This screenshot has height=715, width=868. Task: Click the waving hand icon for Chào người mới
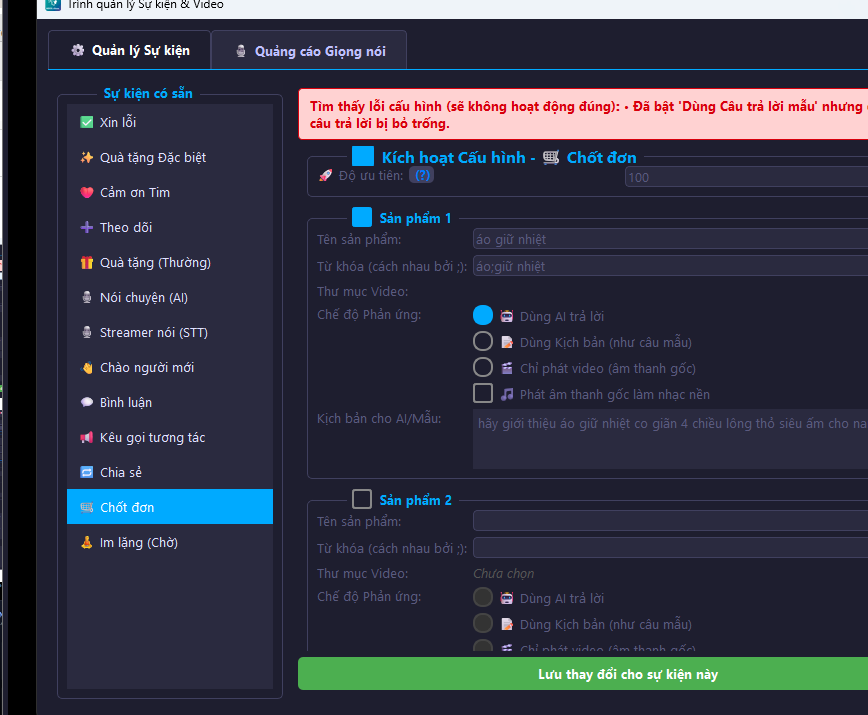(86, 367)
